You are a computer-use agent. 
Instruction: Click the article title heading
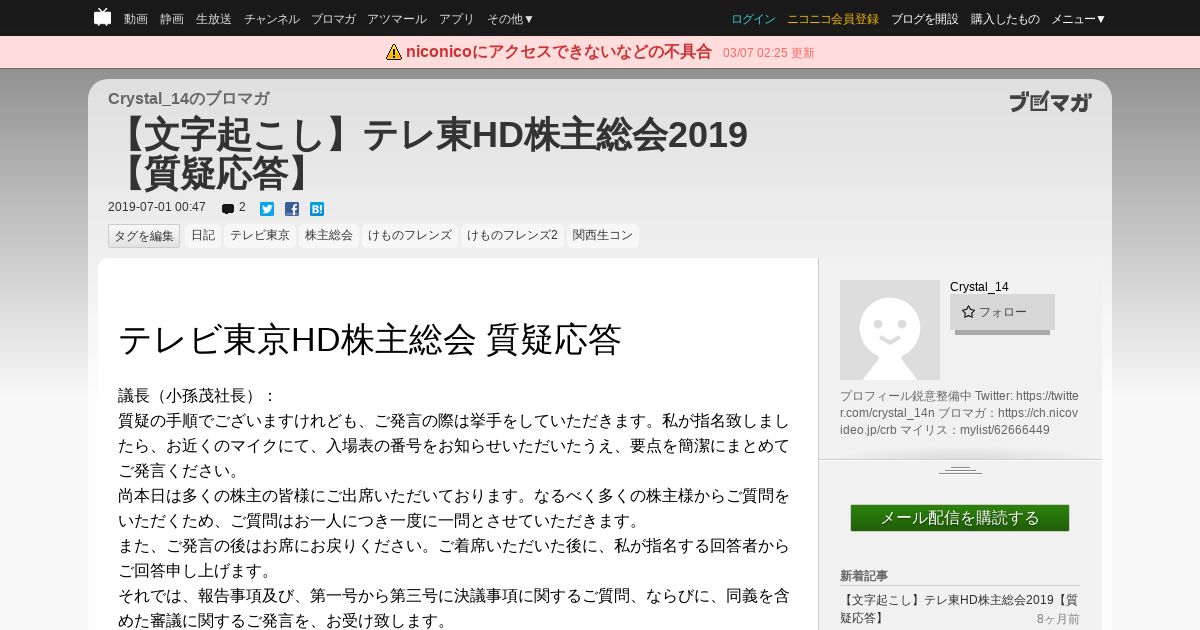[x=429, y=153]
